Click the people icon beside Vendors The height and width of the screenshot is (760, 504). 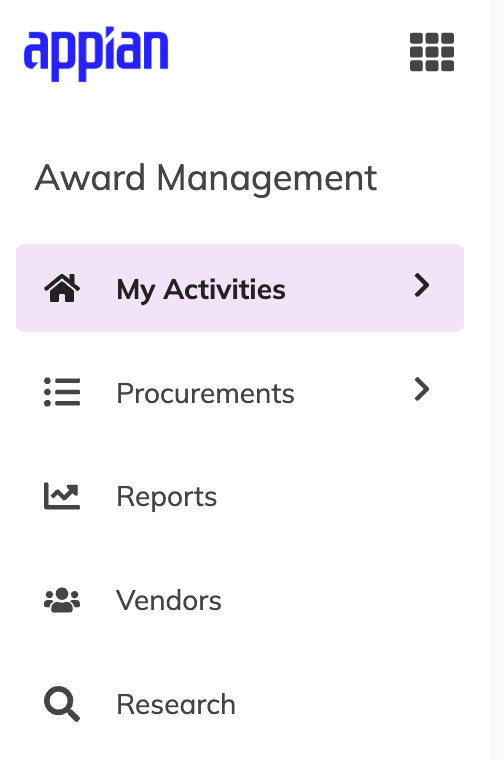(62, 600)
